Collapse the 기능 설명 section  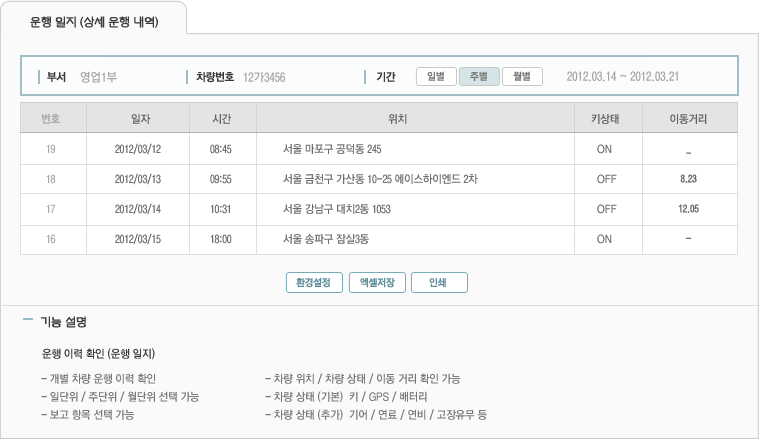[28, 319]
